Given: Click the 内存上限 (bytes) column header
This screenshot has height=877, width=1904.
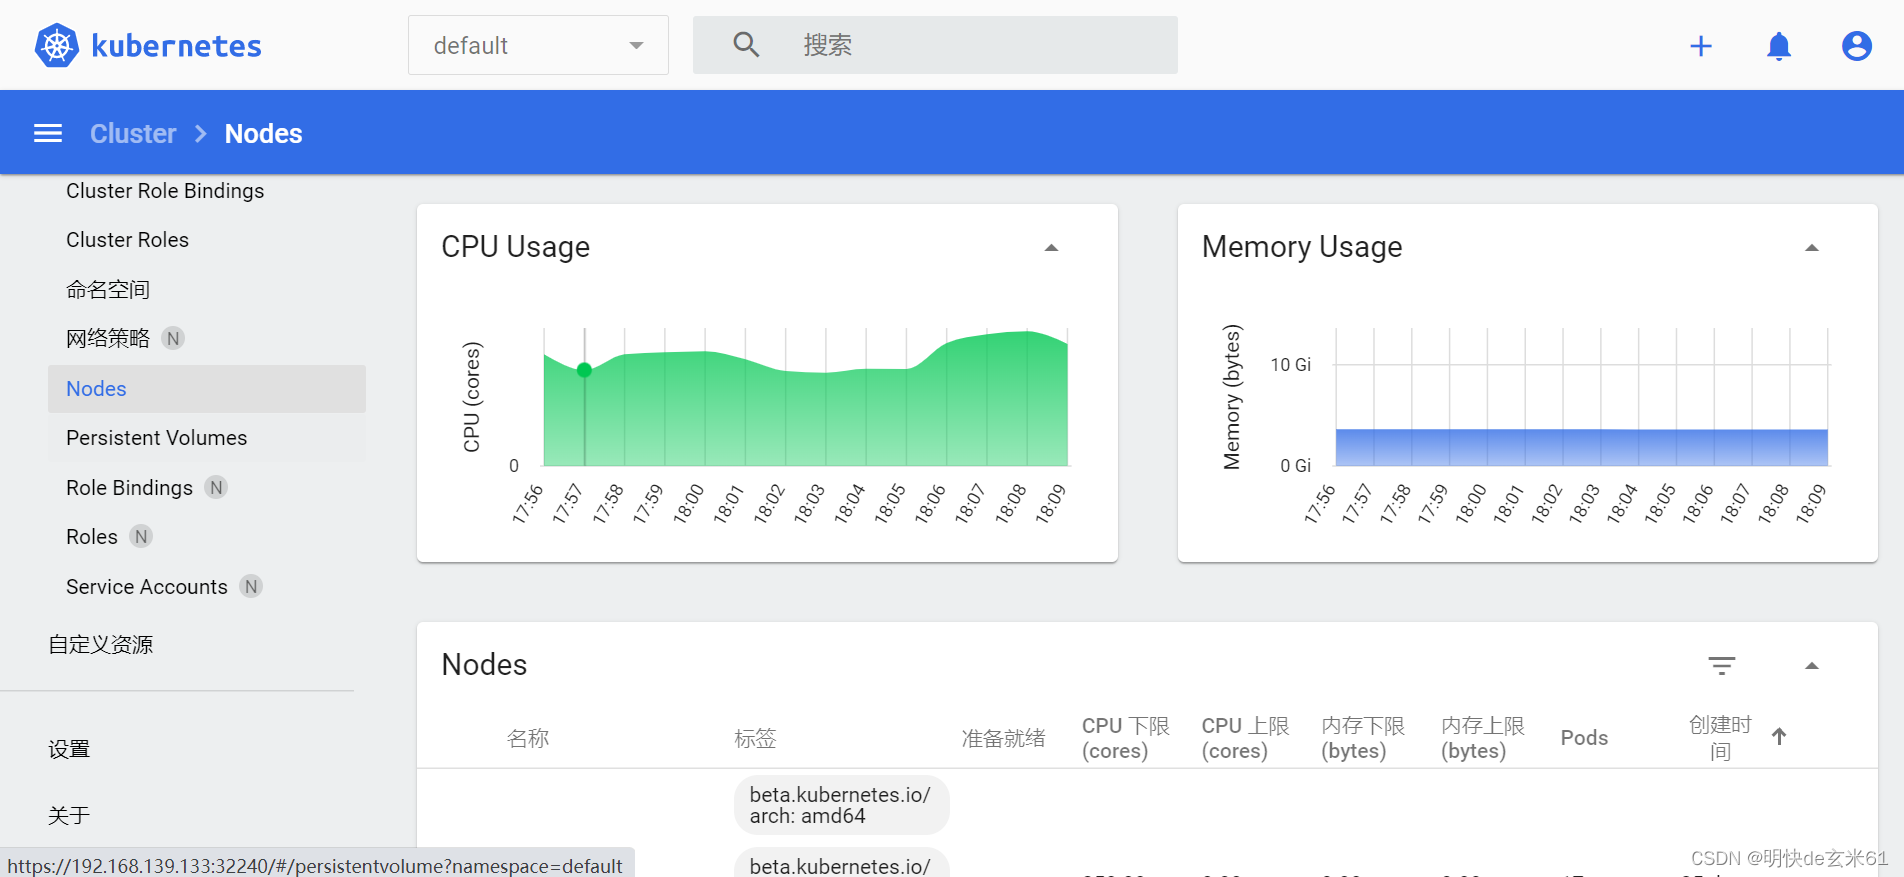Looking at the screenshot, I should pyautogui.click(x=1483, y=738).
